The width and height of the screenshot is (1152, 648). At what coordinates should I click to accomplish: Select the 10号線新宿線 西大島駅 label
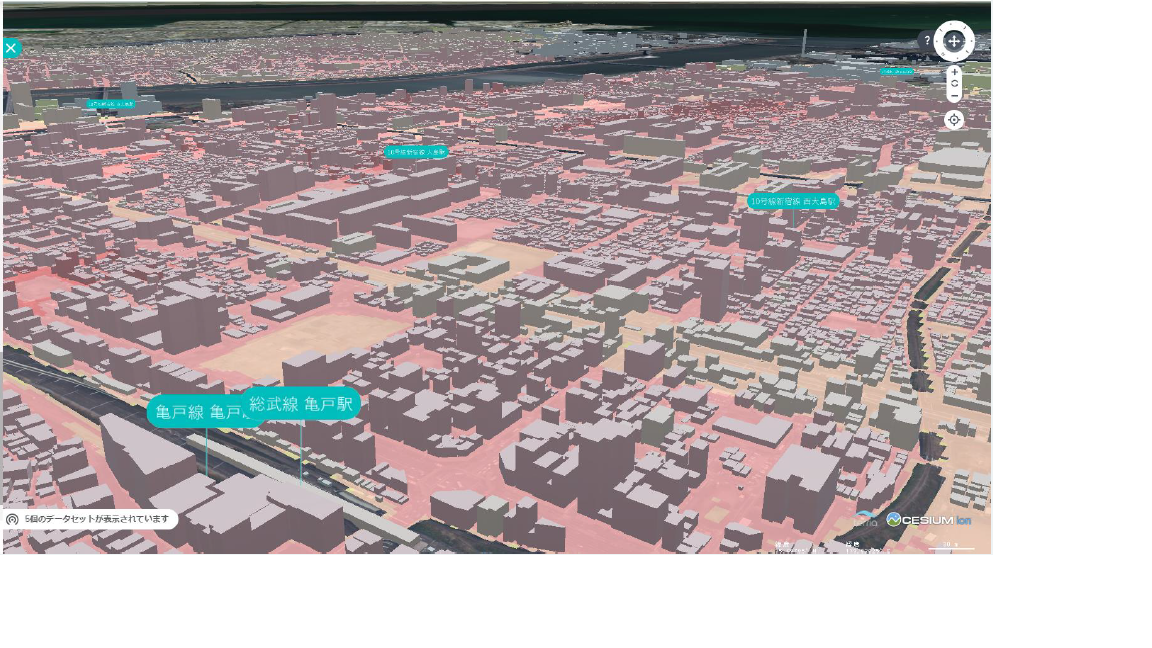[793, 201]
